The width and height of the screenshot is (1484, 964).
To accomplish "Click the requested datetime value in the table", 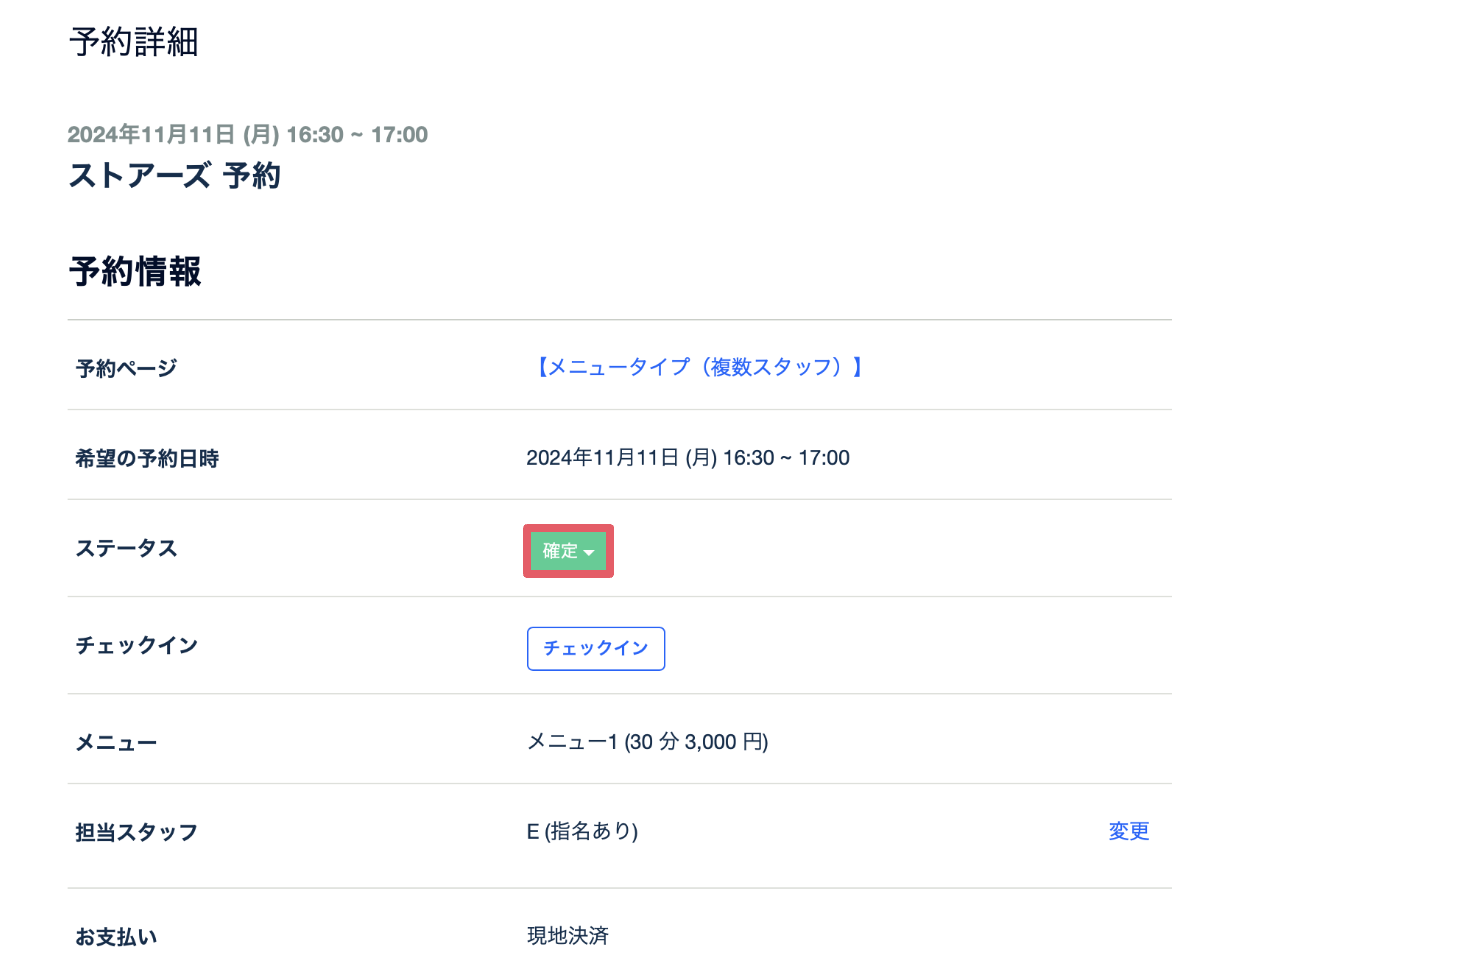I will (x=687, y=458).
